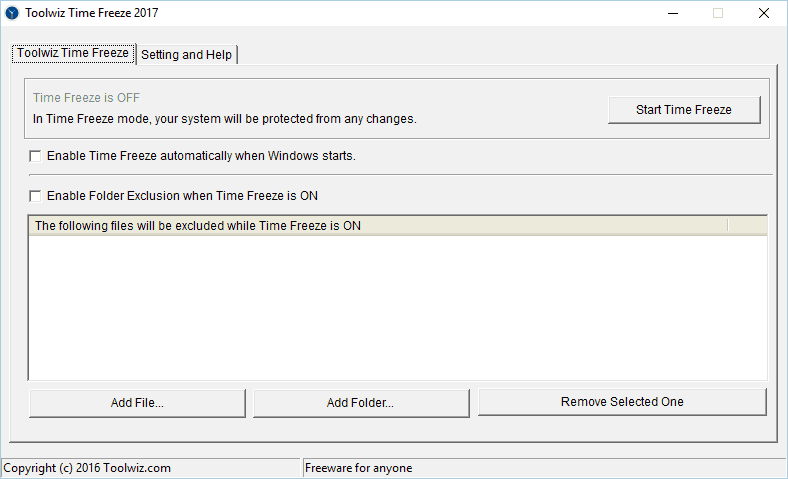Click the narrow second column header of list
788x479 pixels.
746,226
